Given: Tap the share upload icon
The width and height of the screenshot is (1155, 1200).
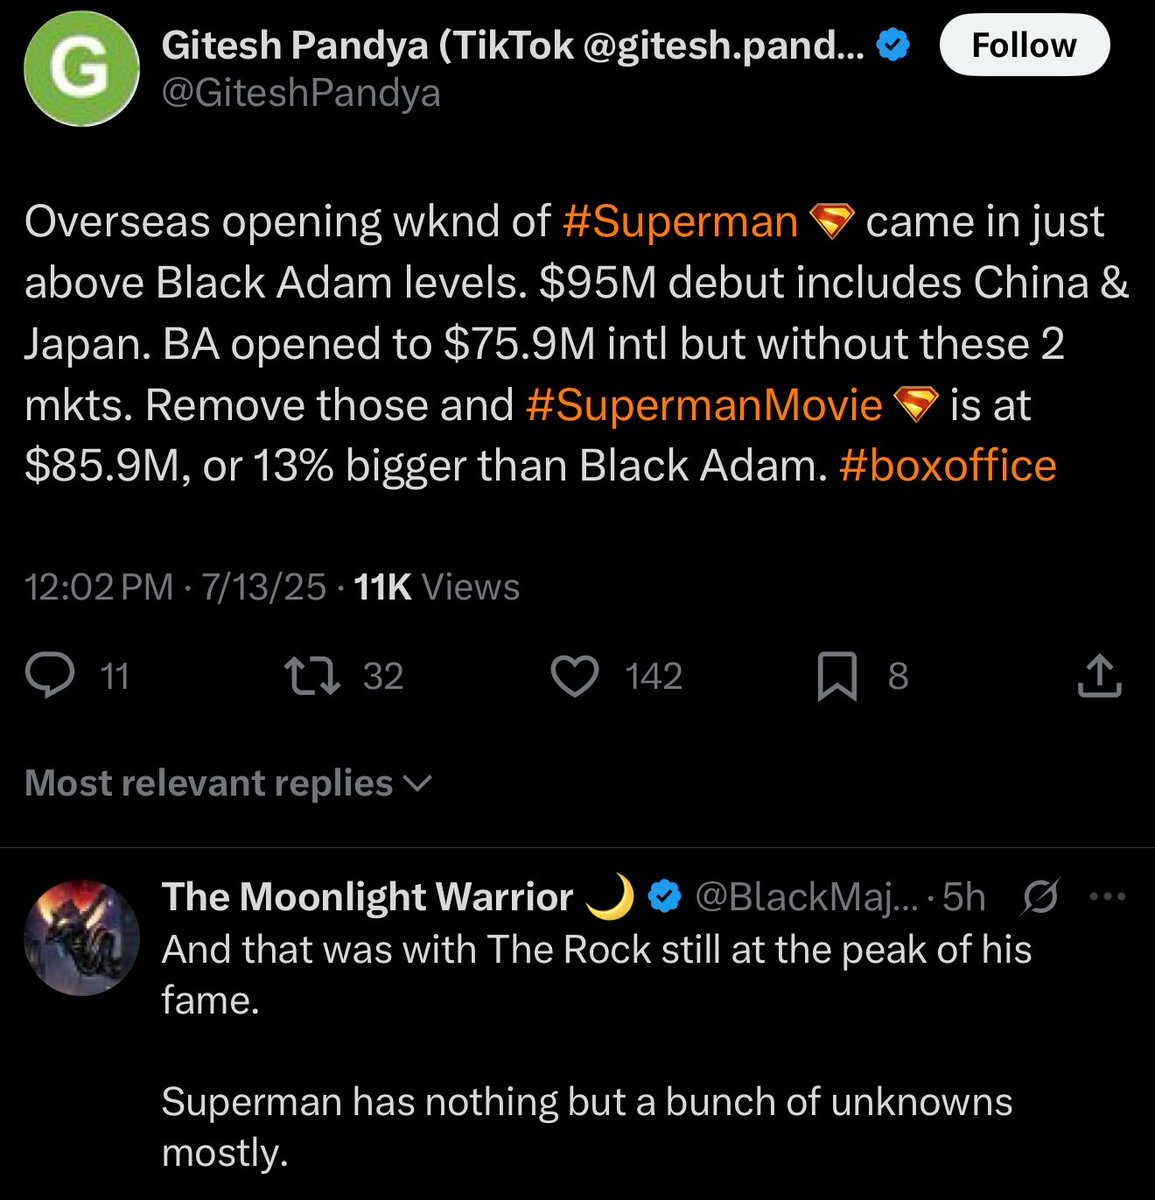Looking at the screenshot, I should pos(1099,676).
